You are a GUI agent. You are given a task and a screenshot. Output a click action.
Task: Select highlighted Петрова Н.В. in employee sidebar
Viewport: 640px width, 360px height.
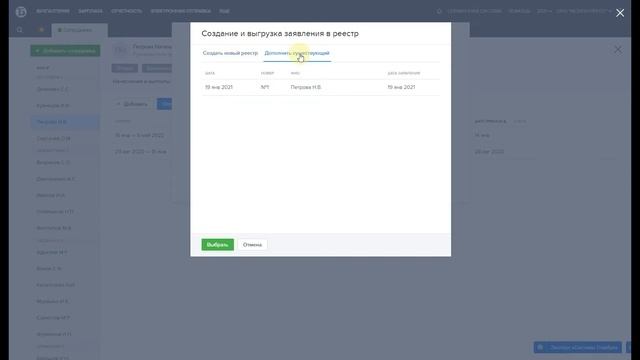65,122
